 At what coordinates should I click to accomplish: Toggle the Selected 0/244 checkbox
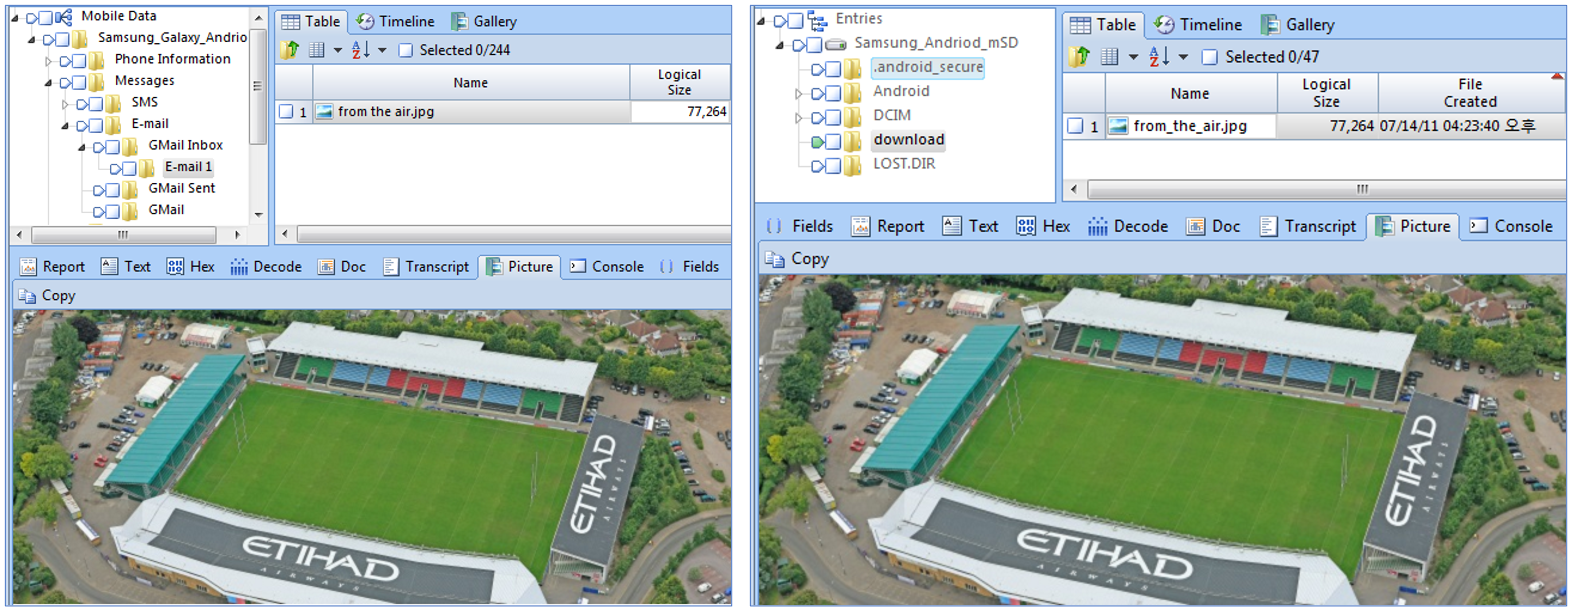(x=406, y=50)
